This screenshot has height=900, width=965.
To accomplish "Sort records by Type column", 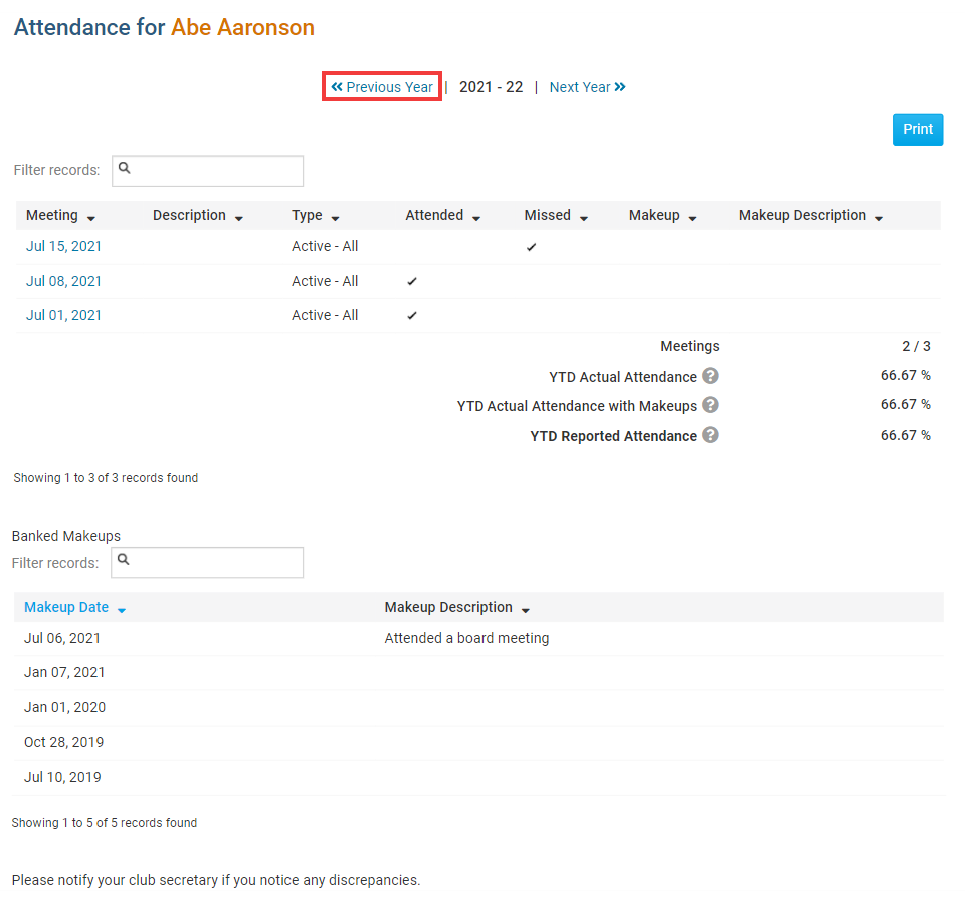I will coord(335,217).
